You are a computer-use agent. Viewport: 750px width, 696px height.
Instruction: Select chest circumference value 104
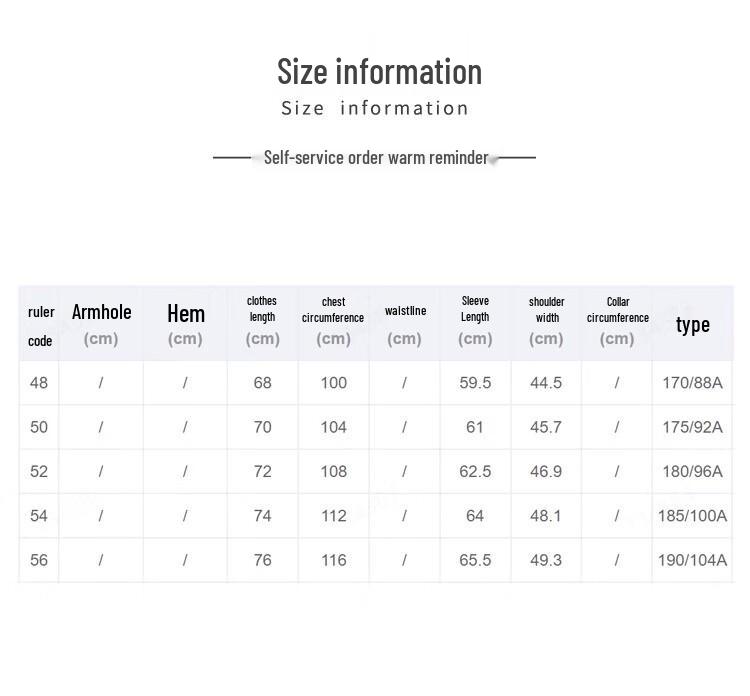[333, 427]
